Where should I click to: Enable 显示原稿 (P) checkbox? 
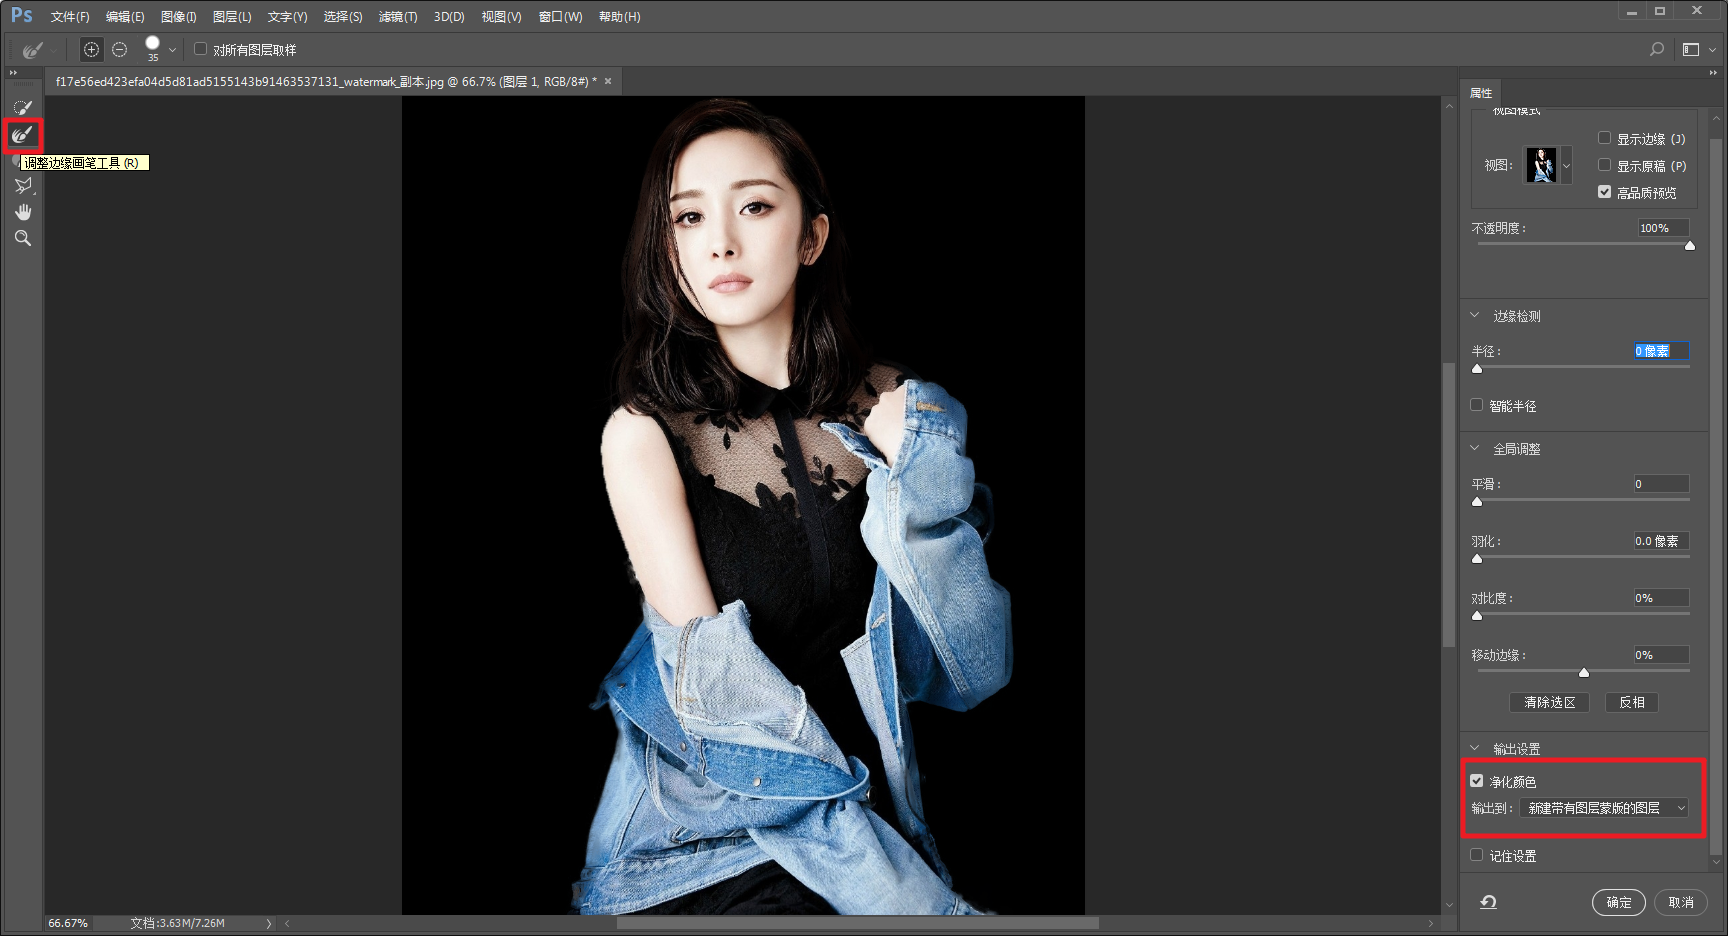click(x=1604, y=165)
